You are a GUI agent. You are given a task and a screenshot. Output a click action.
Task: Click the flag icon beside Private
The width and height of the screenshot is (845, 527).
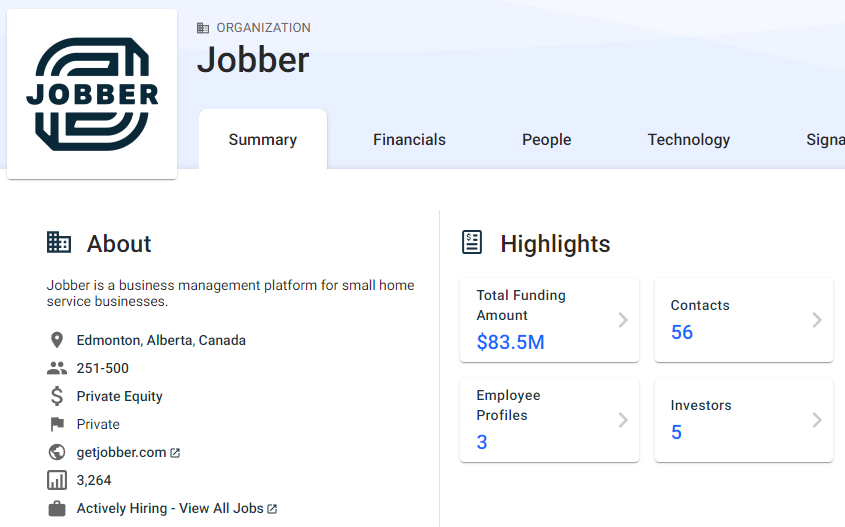coord(57,424)
